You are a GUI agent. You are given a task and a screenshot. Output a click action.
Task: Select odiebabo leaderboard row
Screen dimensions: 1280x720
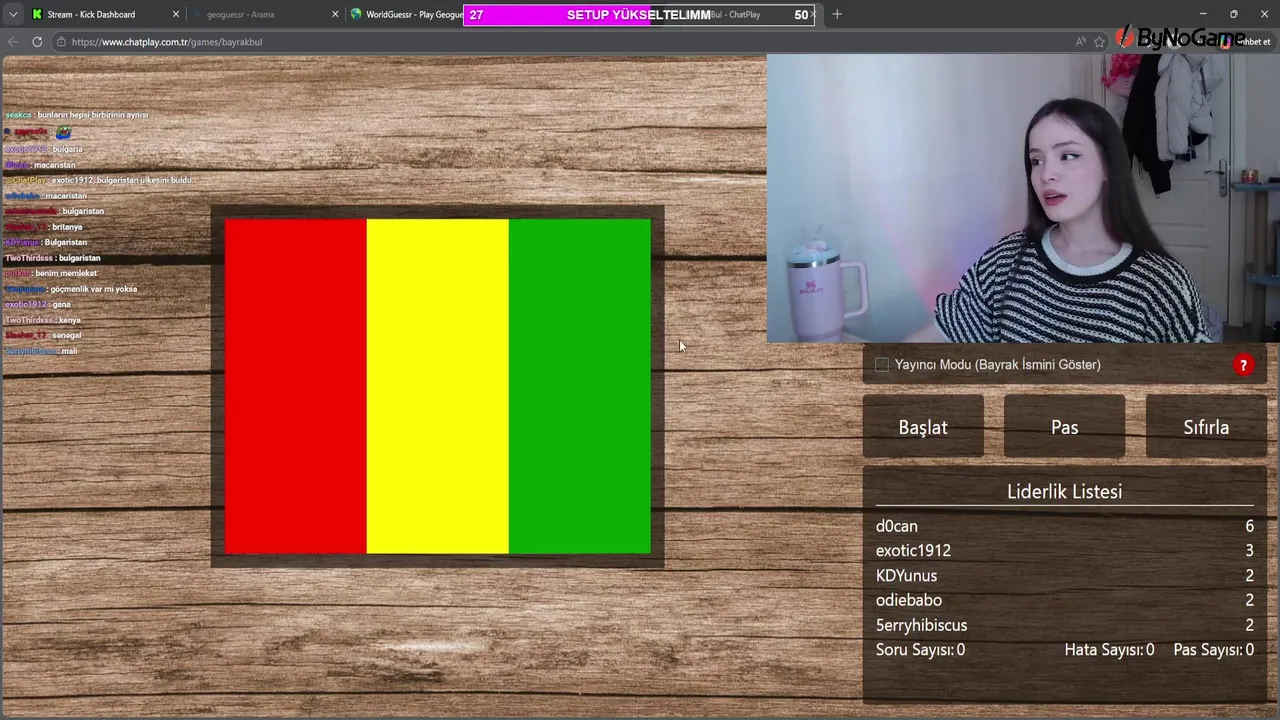pyautogui.click(x=1064, y=600)
